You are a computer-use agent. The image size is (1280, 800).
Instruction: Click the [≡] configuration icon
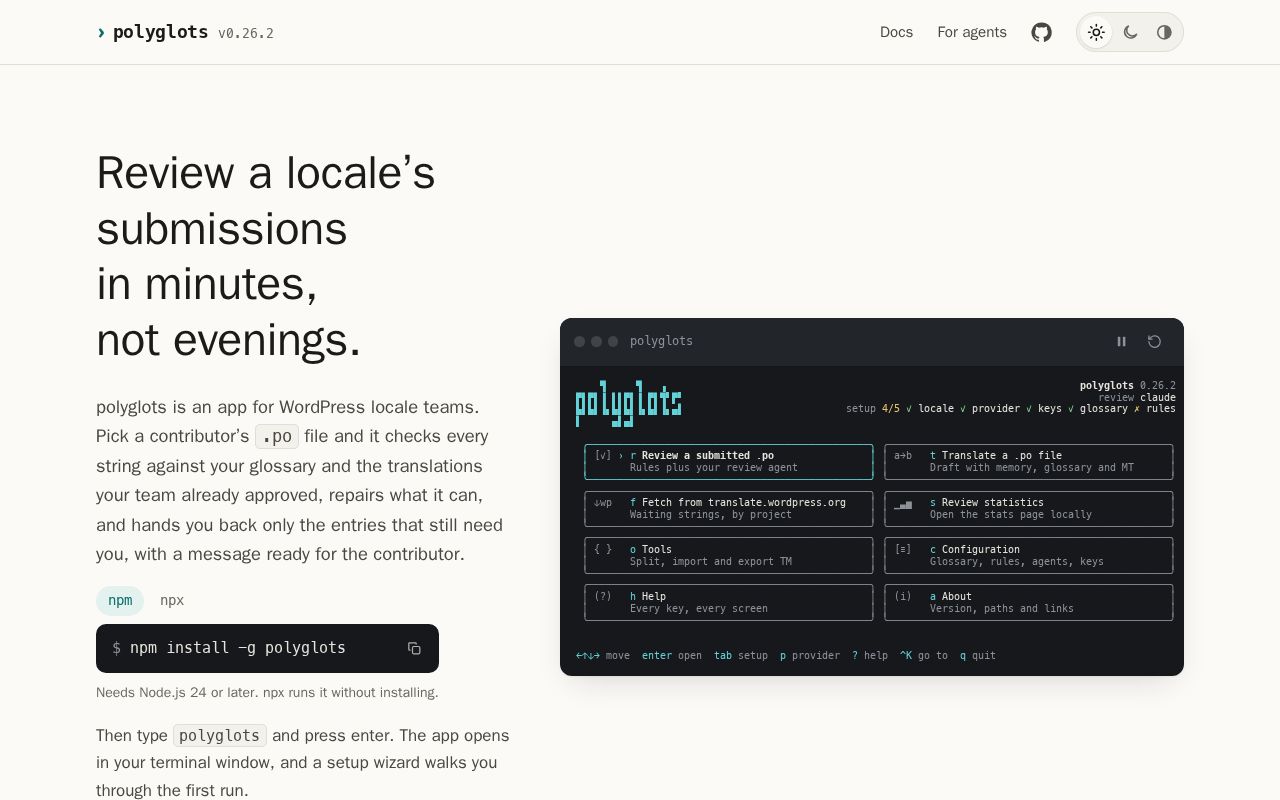pos(903,549)
